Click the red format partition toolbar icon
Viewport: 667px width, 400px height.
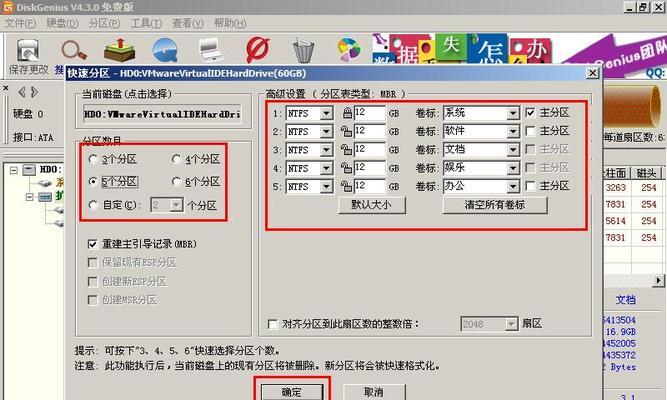tap(258, 50)
